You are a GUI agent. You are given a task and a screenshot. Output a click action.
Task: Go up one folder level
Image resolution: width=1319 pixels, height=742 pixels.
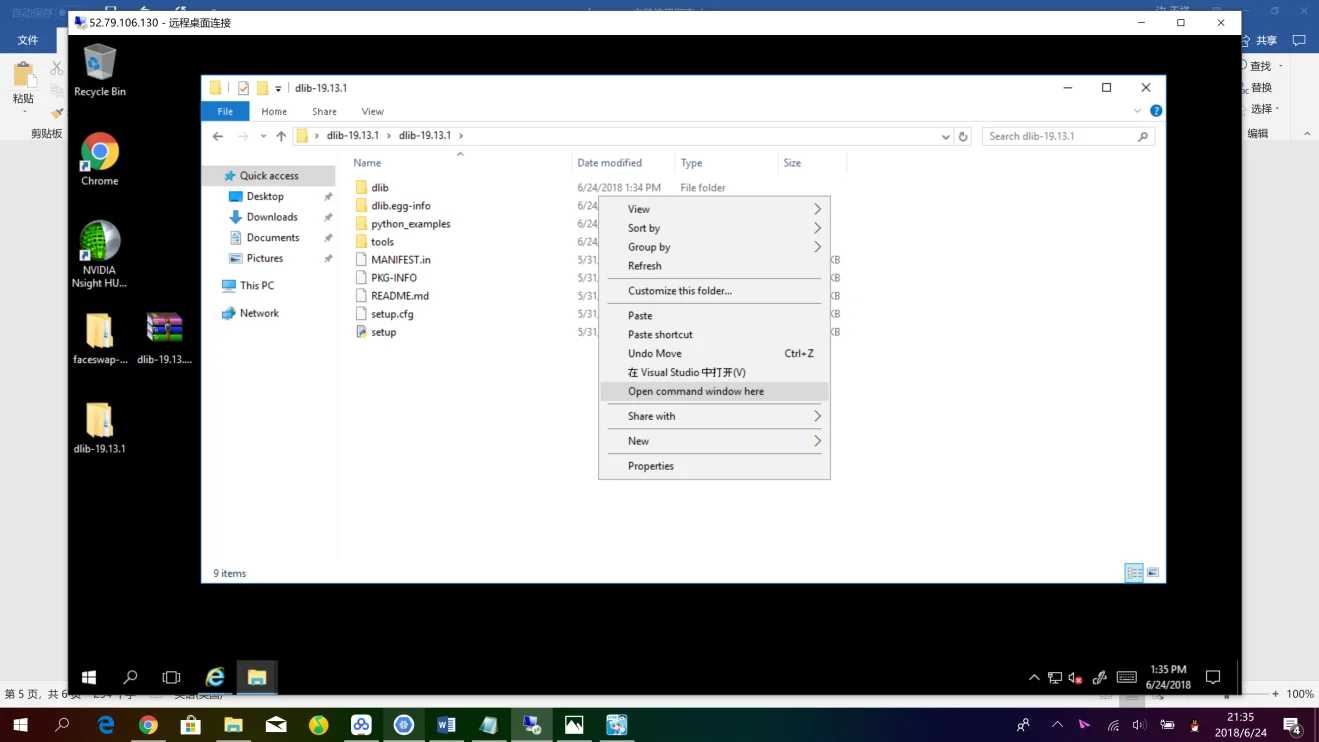[281, 136]
